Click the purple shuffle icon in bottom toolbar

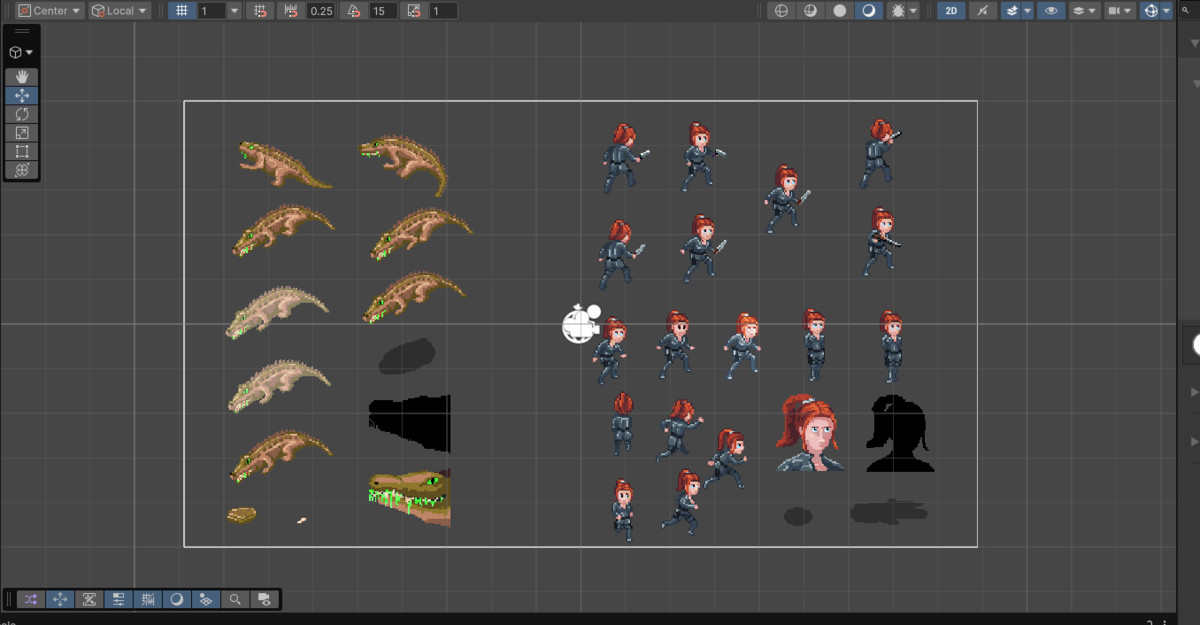pos(31,599)
